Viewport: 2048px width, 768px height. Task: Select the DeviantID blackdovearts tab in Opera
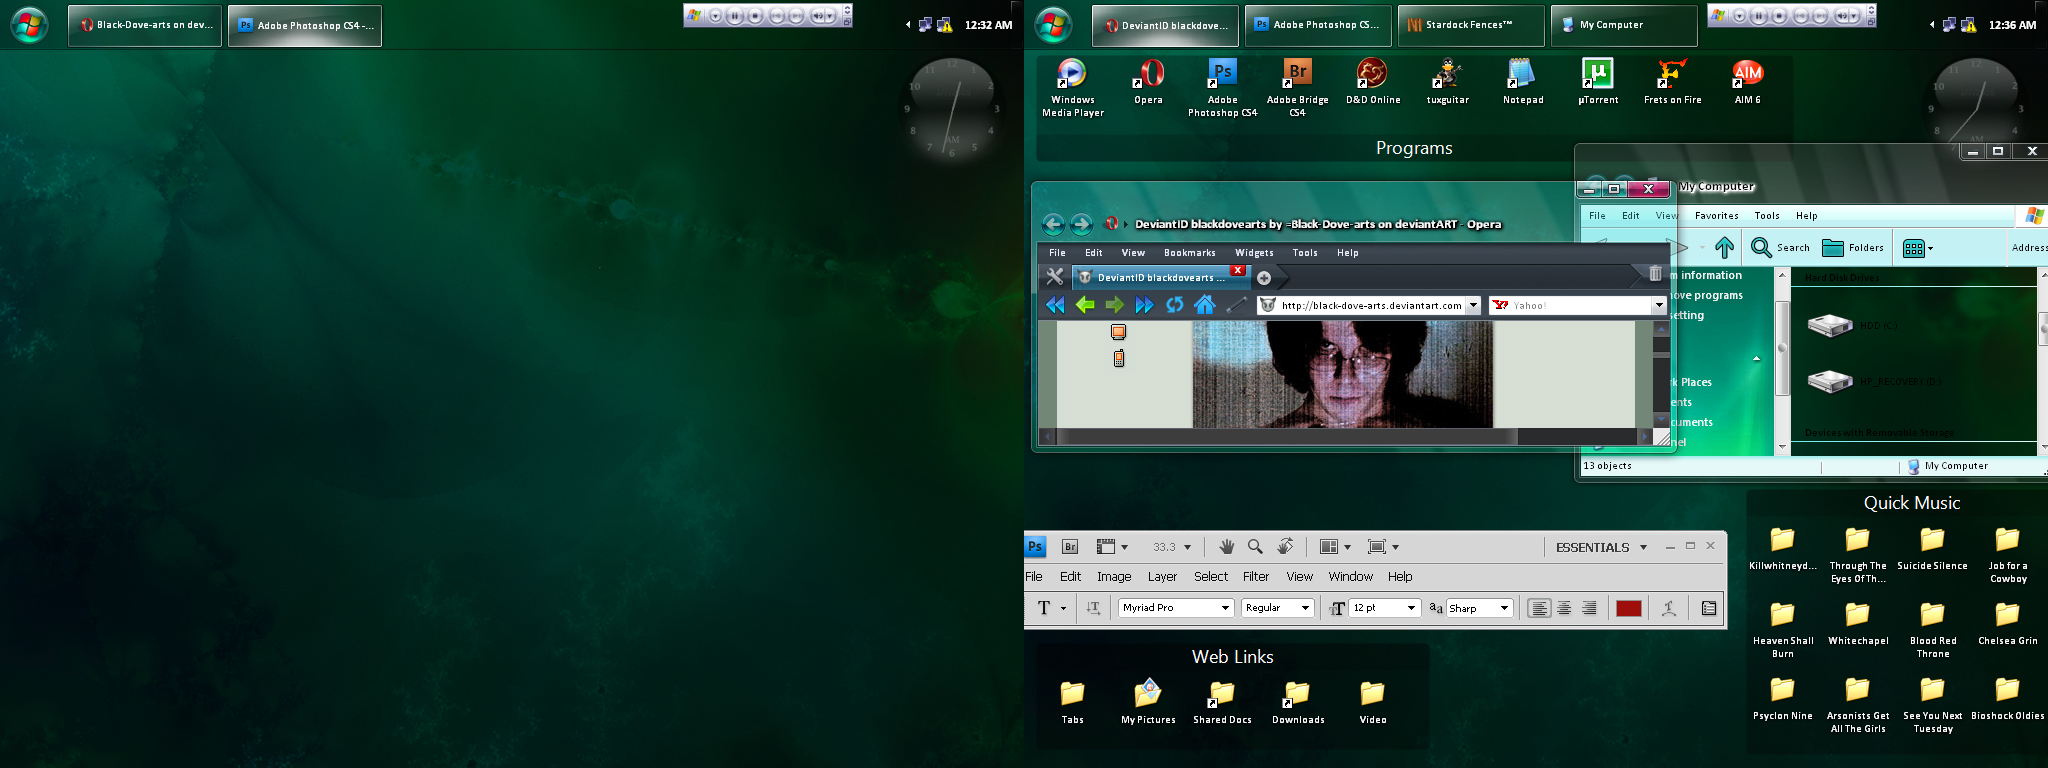(x=1160, y=277)
